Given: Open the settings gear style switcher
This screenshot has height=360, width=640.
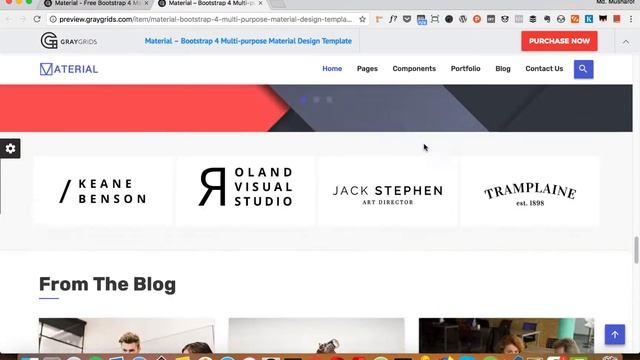Looking at the screenshot, I should 10,149.
